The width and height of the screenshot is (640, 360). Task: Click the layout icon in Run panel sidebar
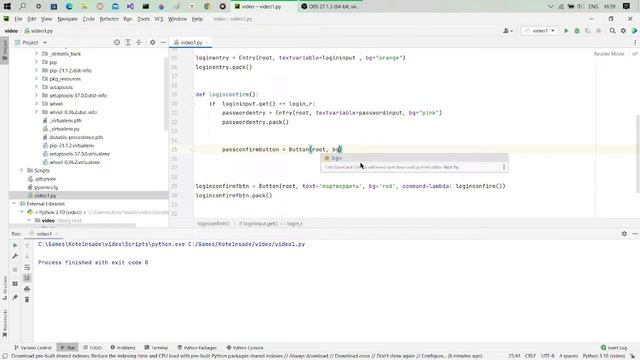15,284
